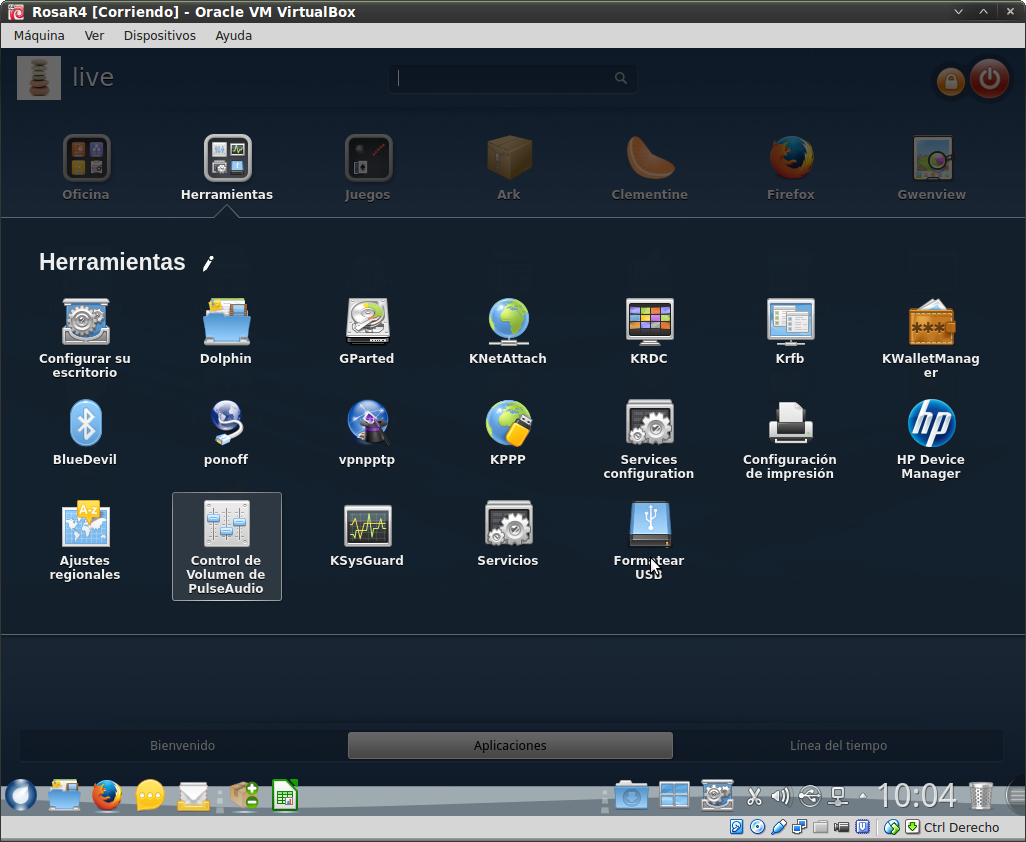The width and height of the screenshot is (1026, 842).
Task: Open BlueDevil Bluetooth tool
Action: [x=85, y=424]
